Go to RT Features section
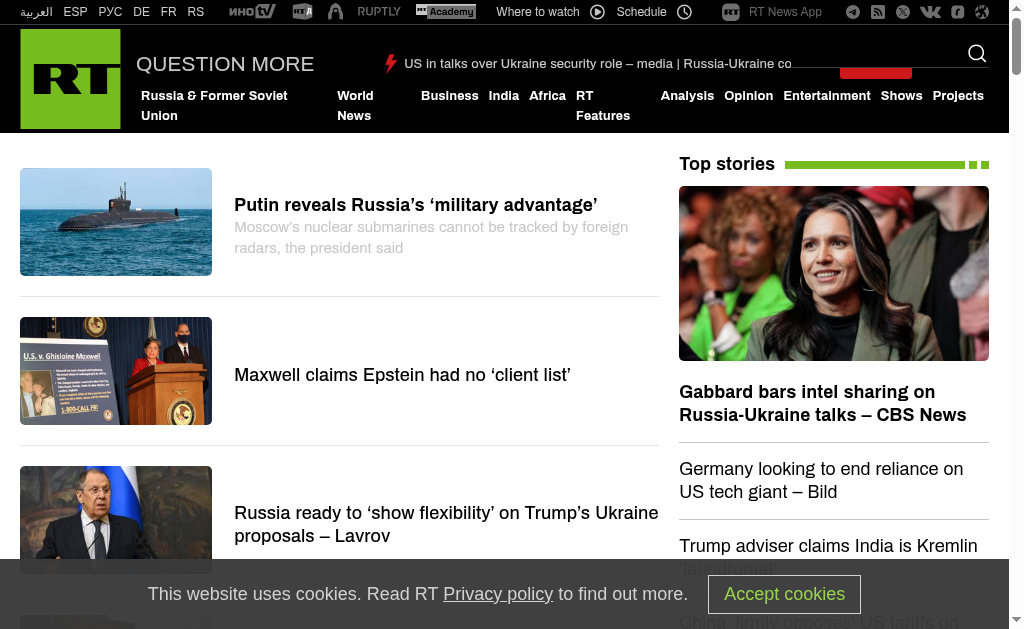The height and width of the screenshot is (629, 1024). tap(603, 105)
